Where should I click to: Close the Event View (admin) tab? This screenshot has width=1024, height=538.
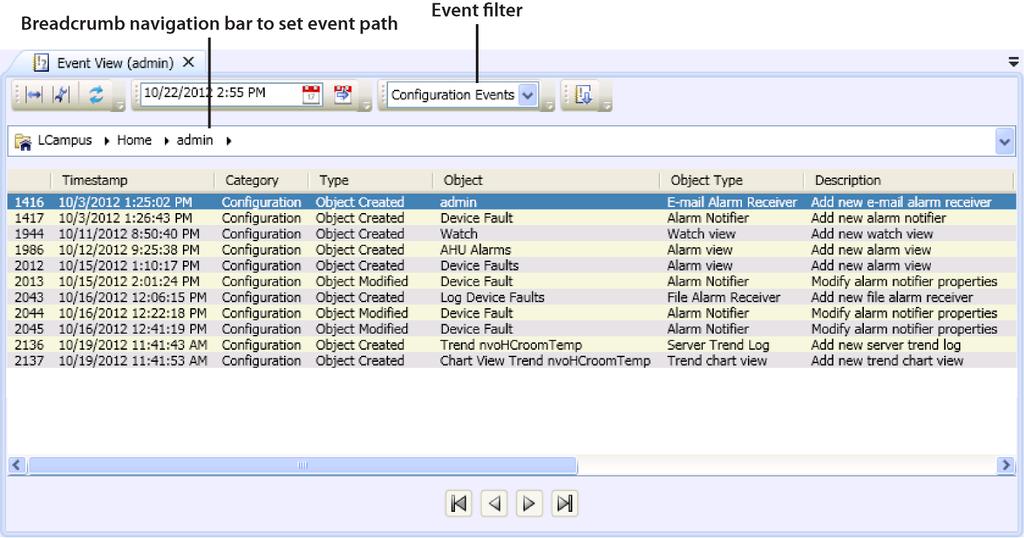[188, 63]
